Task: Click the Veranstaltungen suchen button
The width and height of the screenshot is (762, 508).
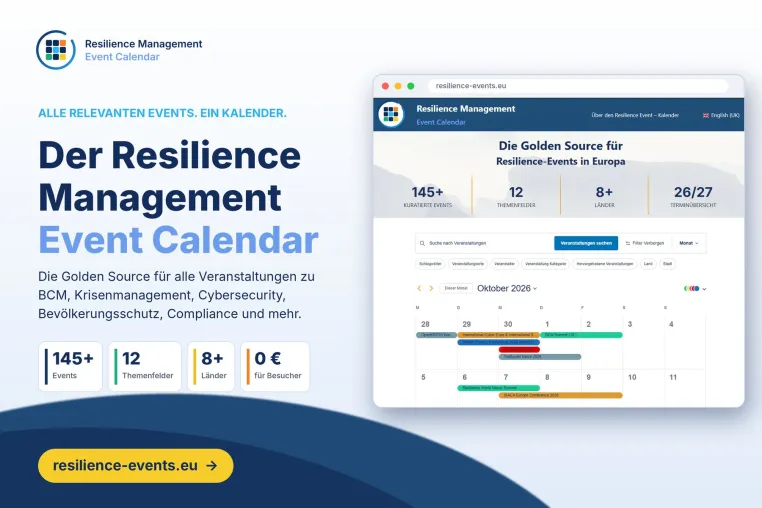Action: point(586,243)
